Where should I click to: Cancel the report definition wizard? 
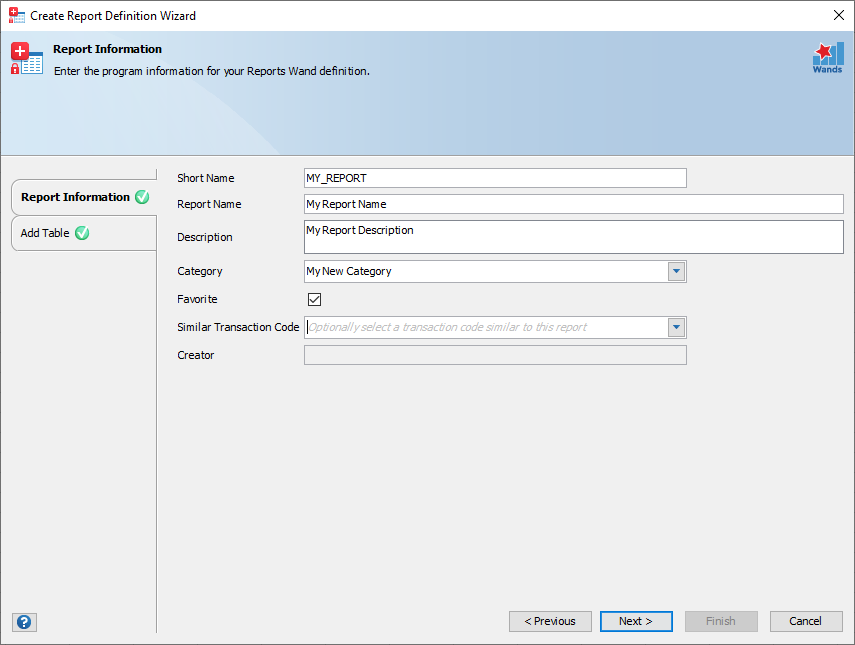coord(806,621)
